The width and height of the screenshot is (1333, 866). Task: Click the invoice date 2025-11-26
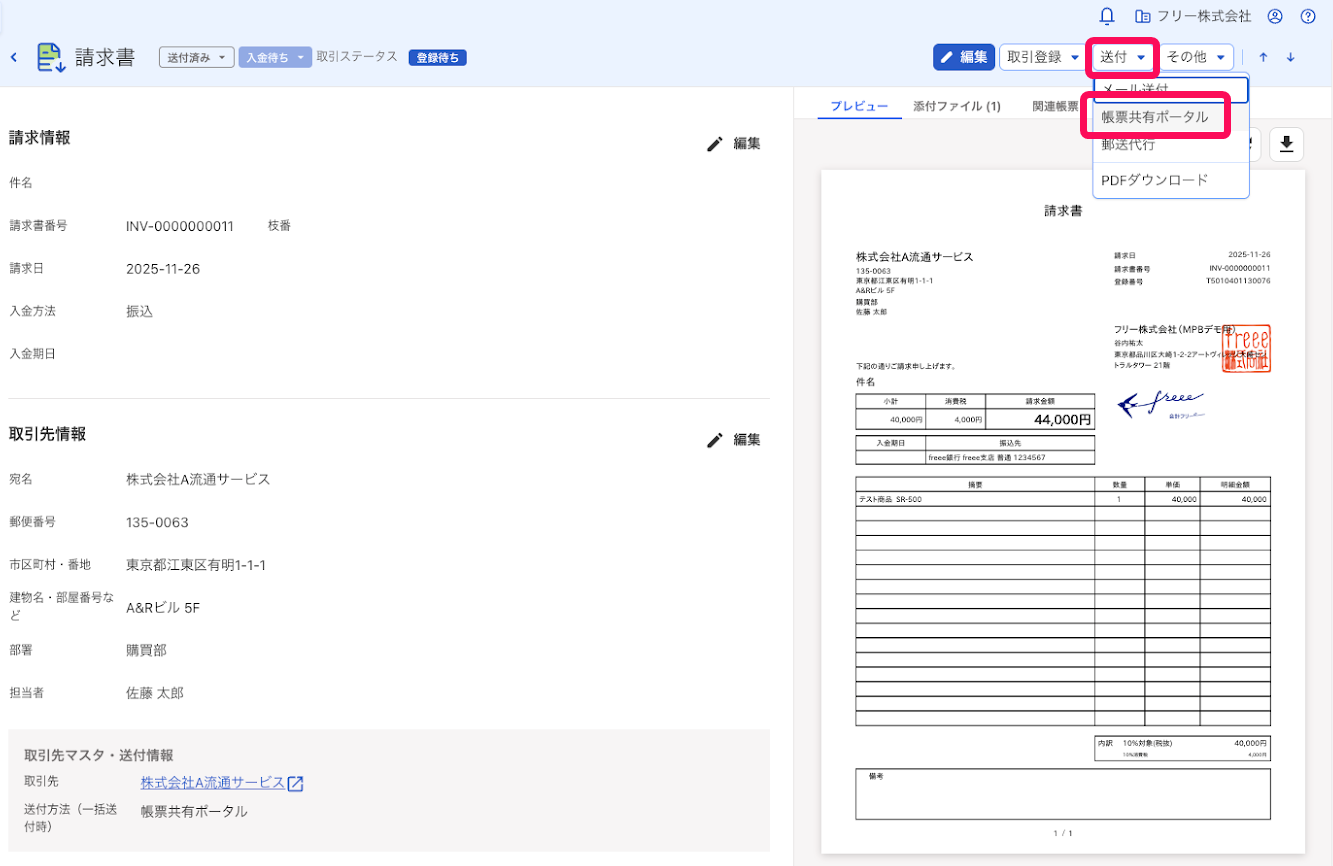pyautogui.click(x=163, y=269)
